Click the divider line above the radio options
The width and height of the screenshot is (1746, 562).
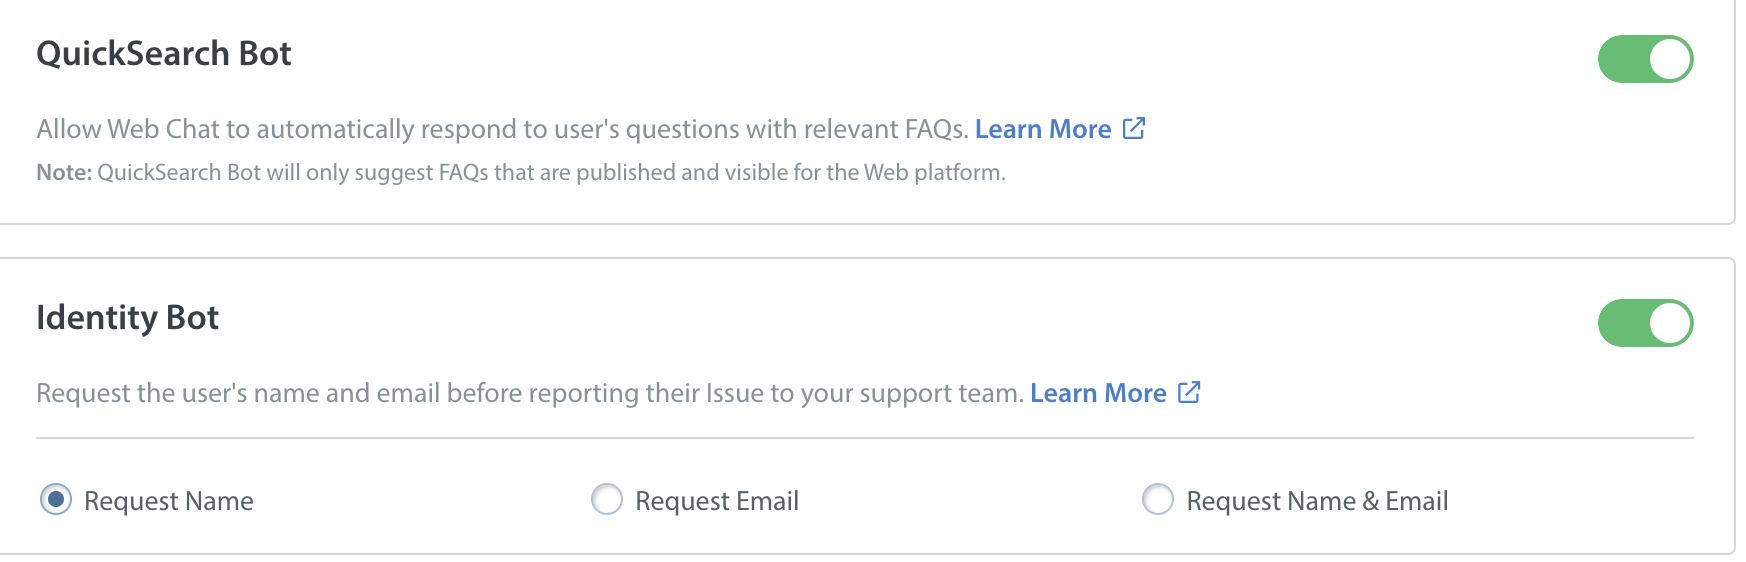coord(865,438)
